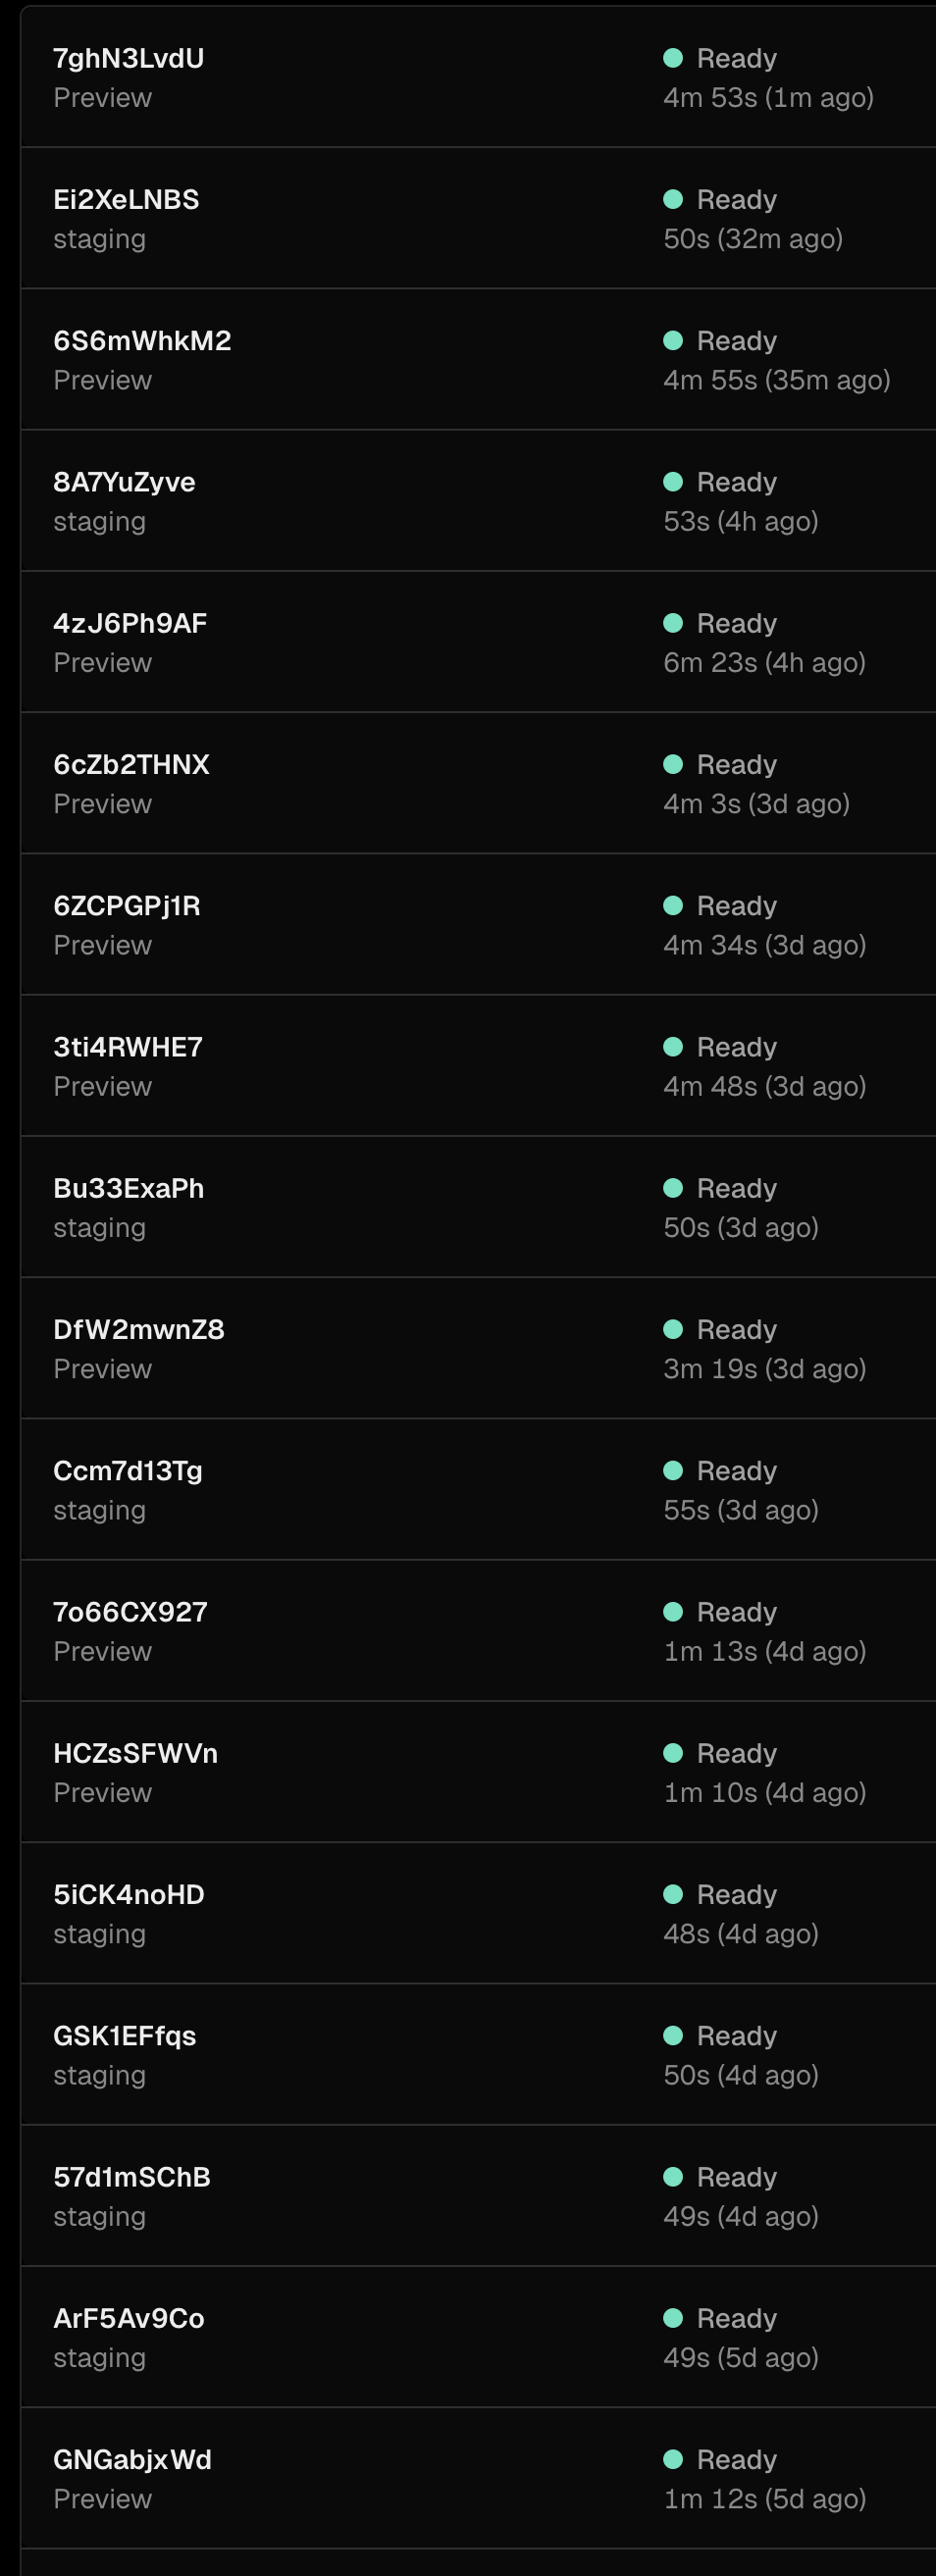Open deployment 6cZb2THNX
The width and height of the screenshot is (936, 2576).
tap(131, 764)
